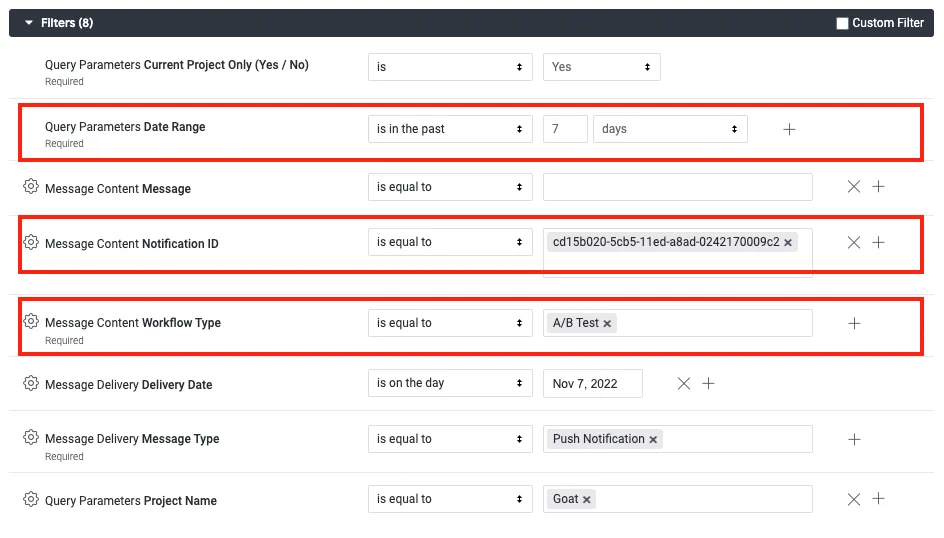This screenshot has width=944, height=538.
Task: Remove the Message Content Message filter row
Action: coord(853,187)
